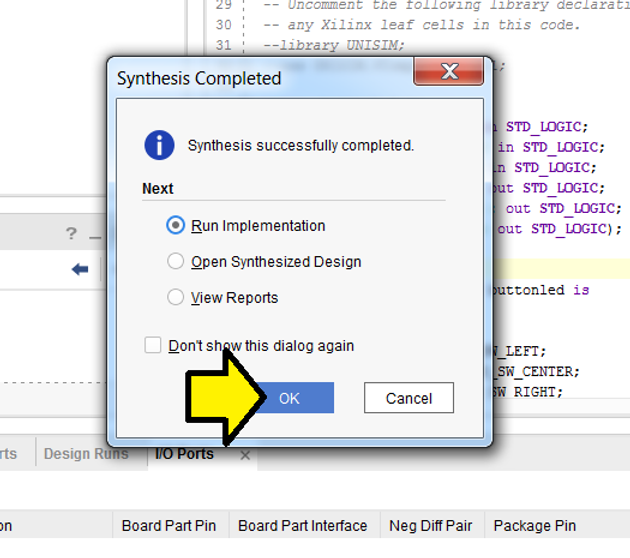Close the Synthesis Completed dialog with X

coord(449,72)
